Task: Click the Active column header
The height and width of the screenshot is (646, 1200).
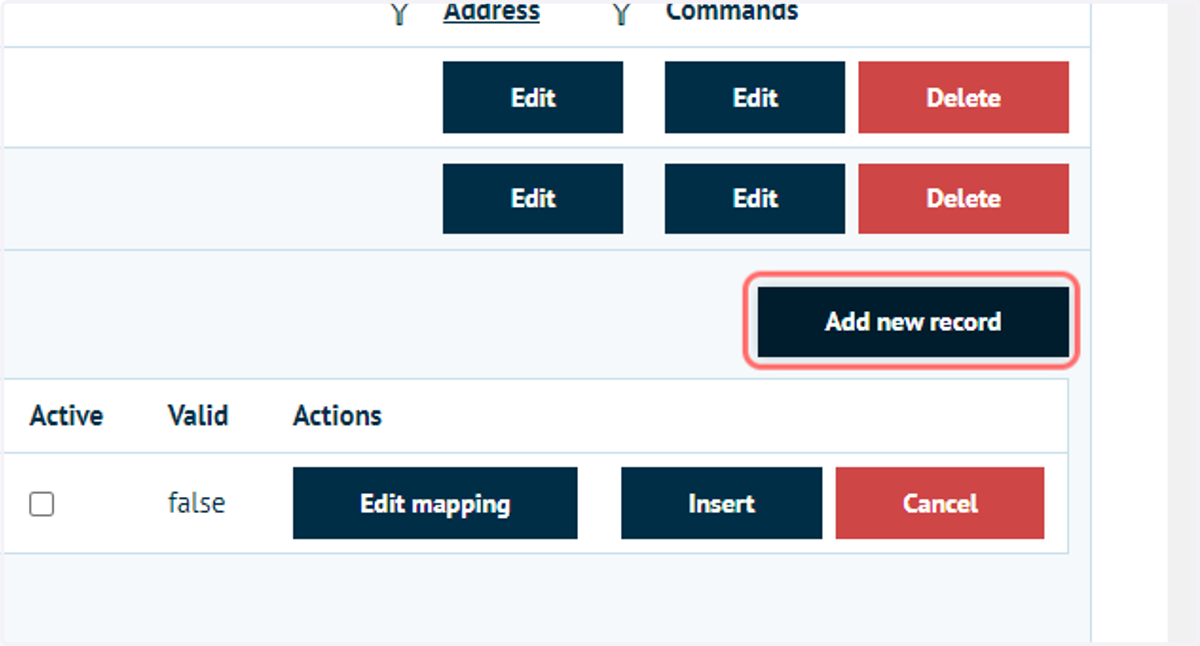Action: [66, 415]
